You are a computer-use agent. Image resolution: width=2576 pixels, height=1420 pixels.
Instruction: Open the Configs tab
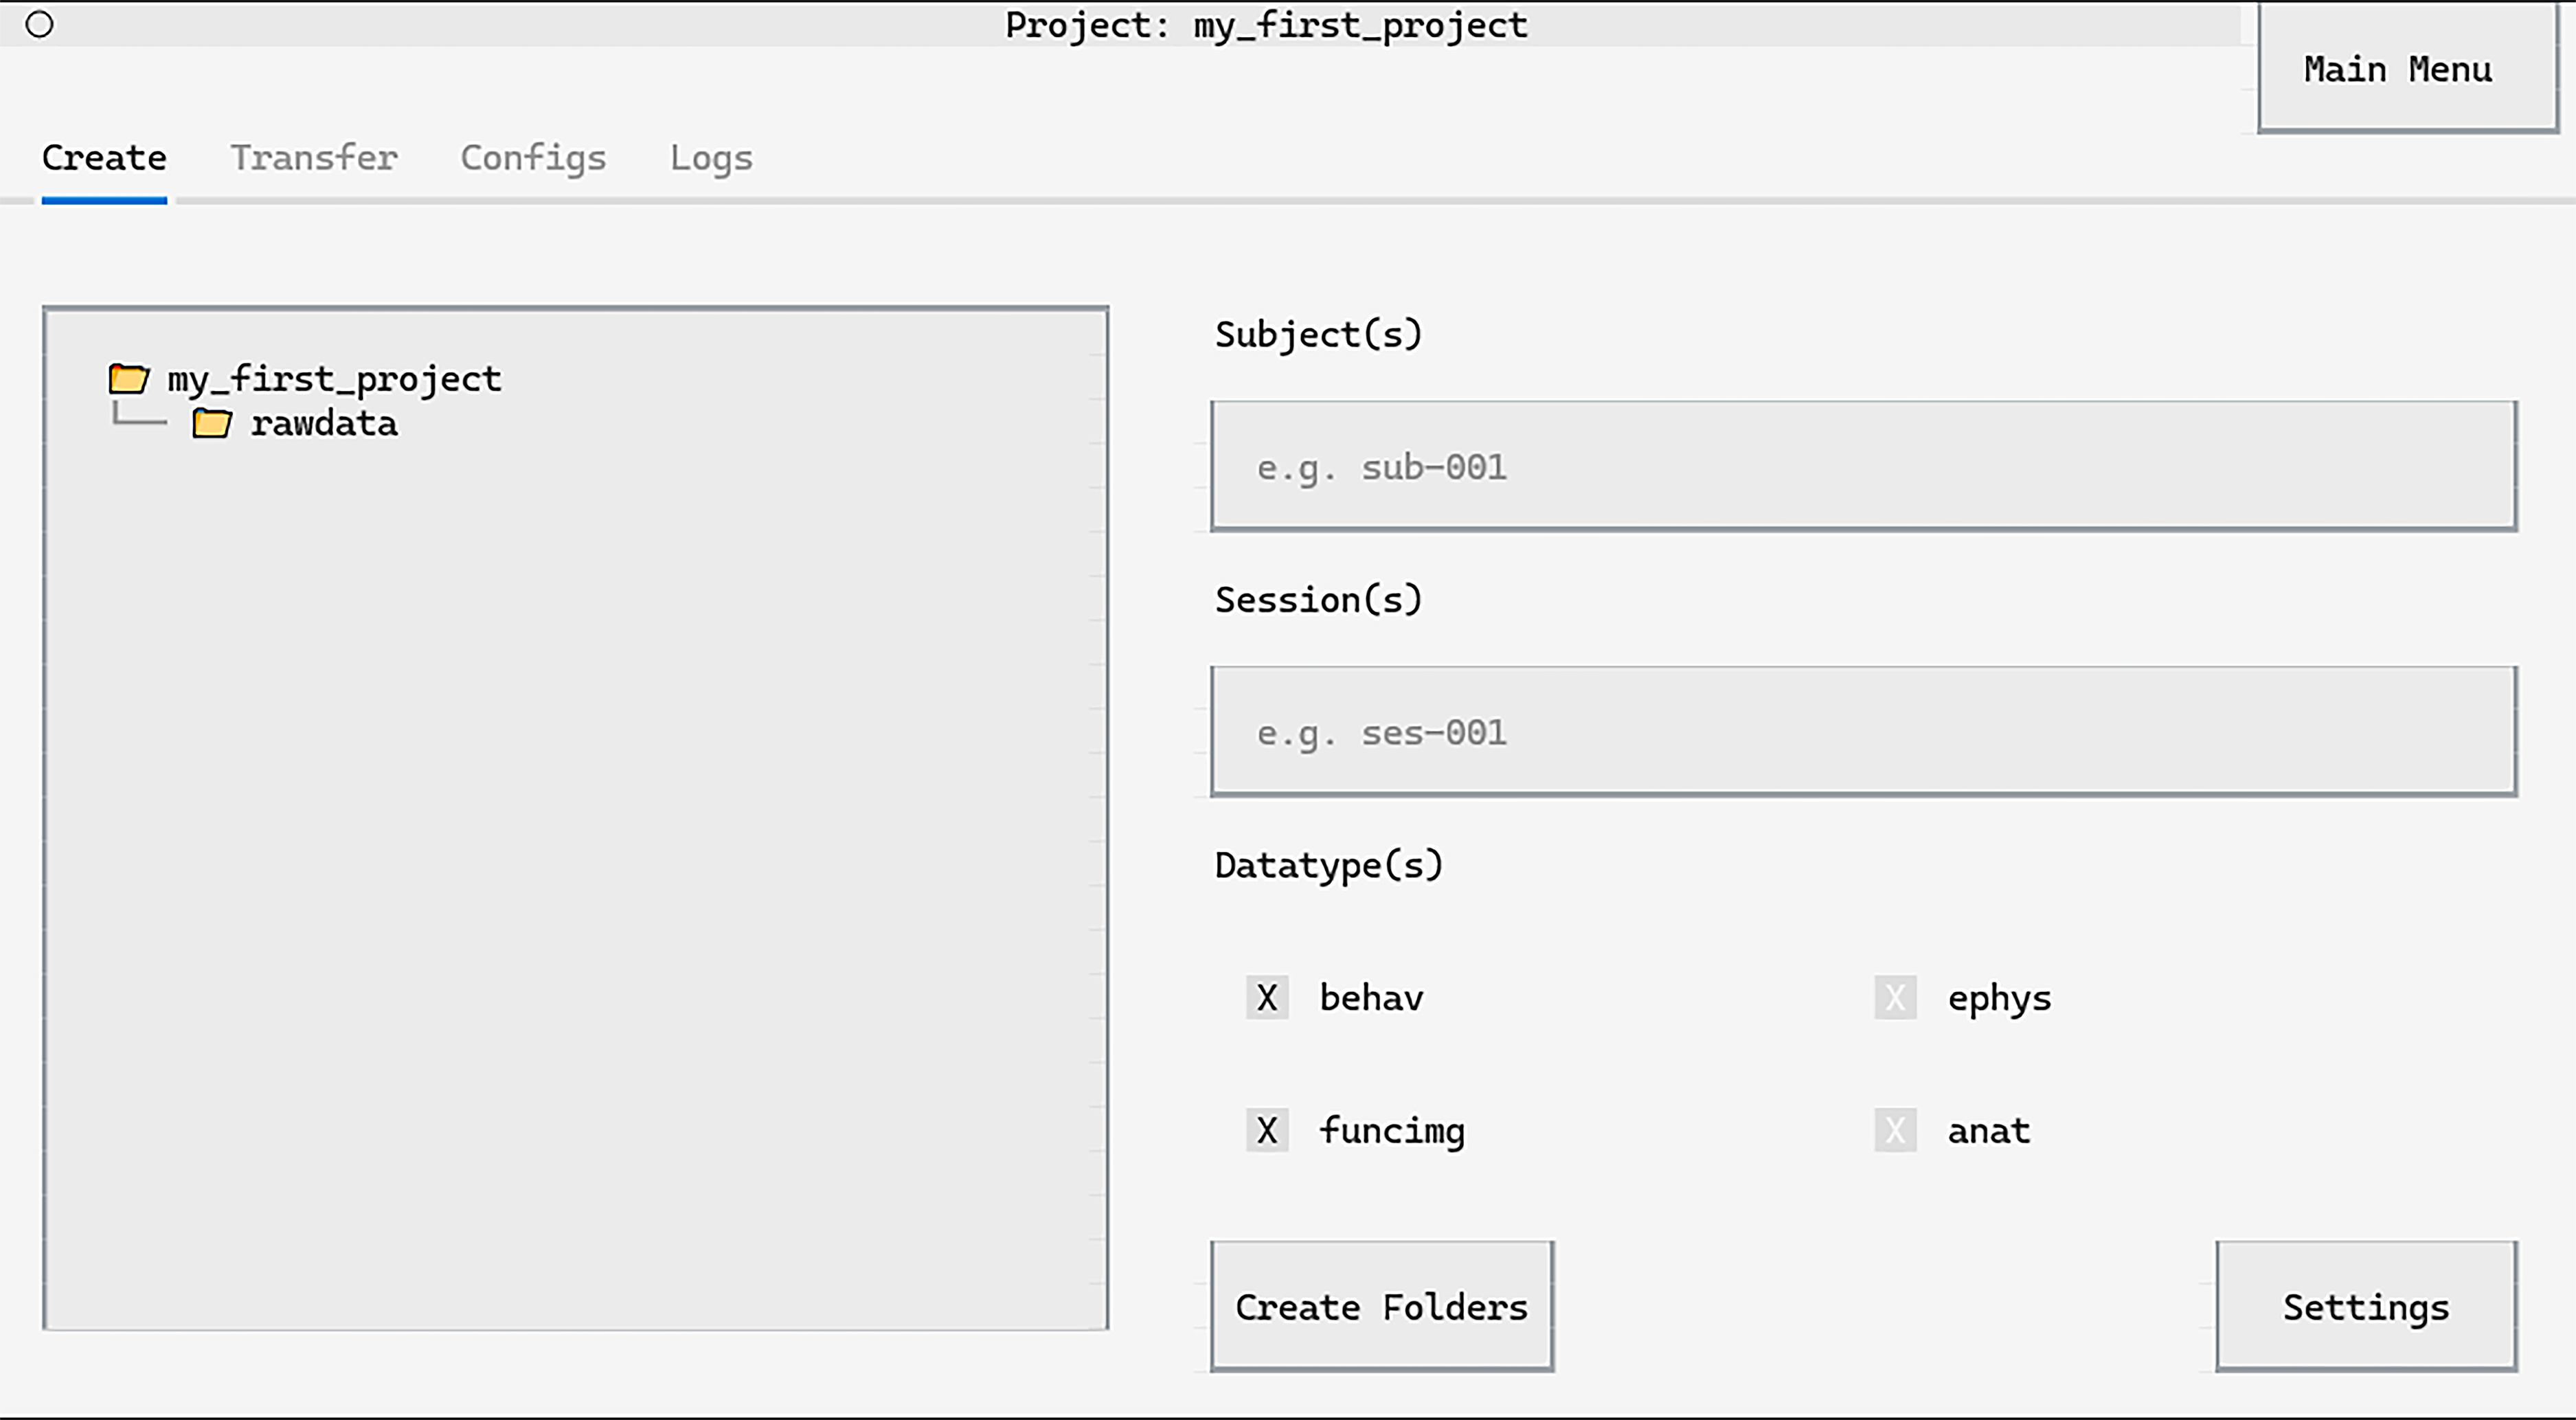click(533, 158)
